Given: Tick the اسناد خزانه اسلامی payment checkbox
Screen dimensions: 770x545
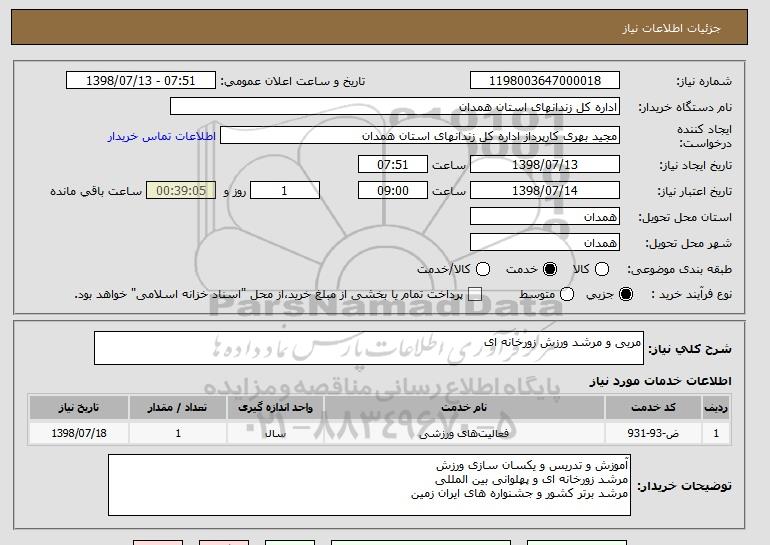Looking at the screenshot, I should click(x=475, y=295).
